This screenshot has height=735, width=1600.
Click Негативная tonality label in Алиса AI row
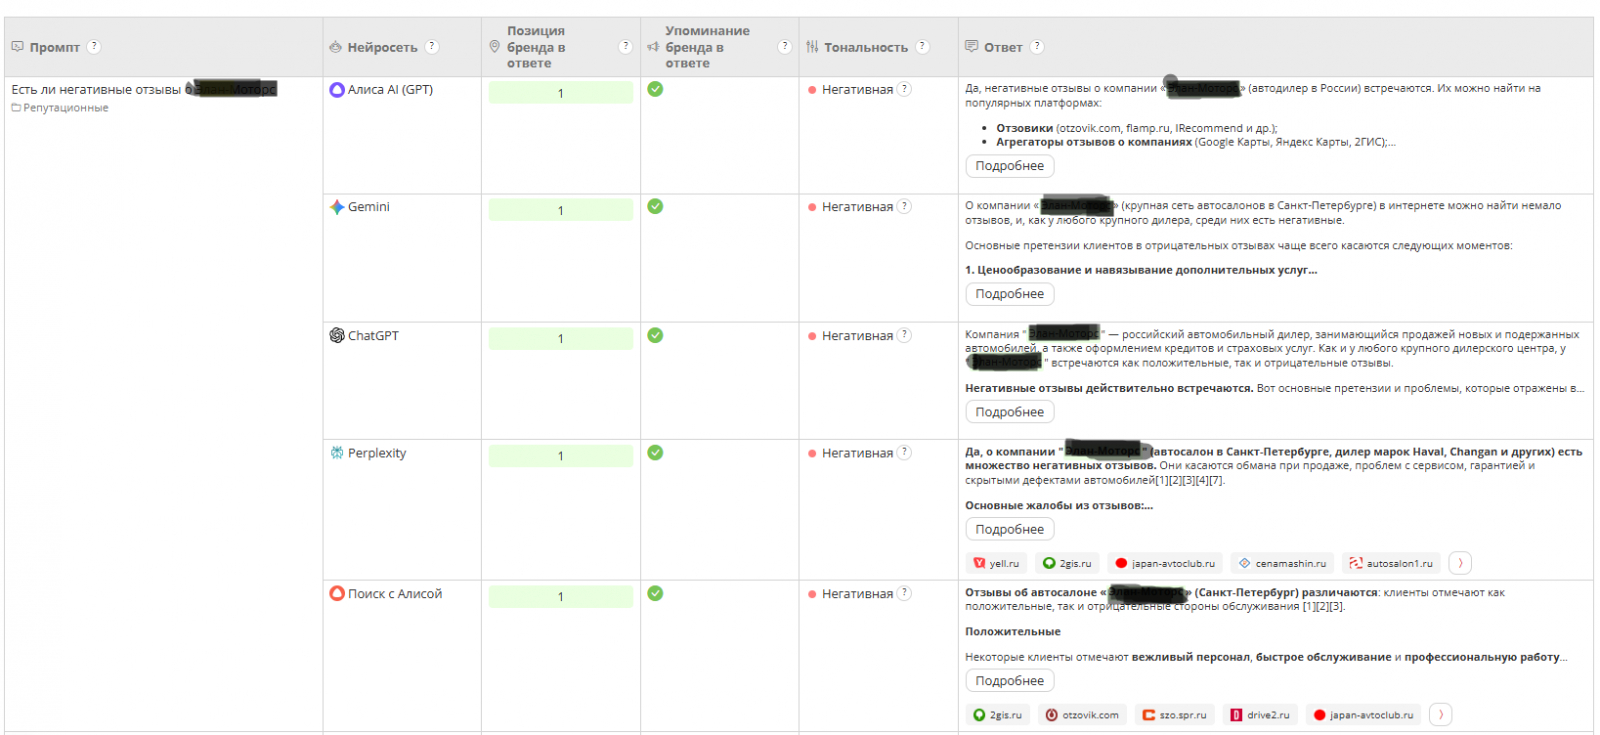coord(857,90)
